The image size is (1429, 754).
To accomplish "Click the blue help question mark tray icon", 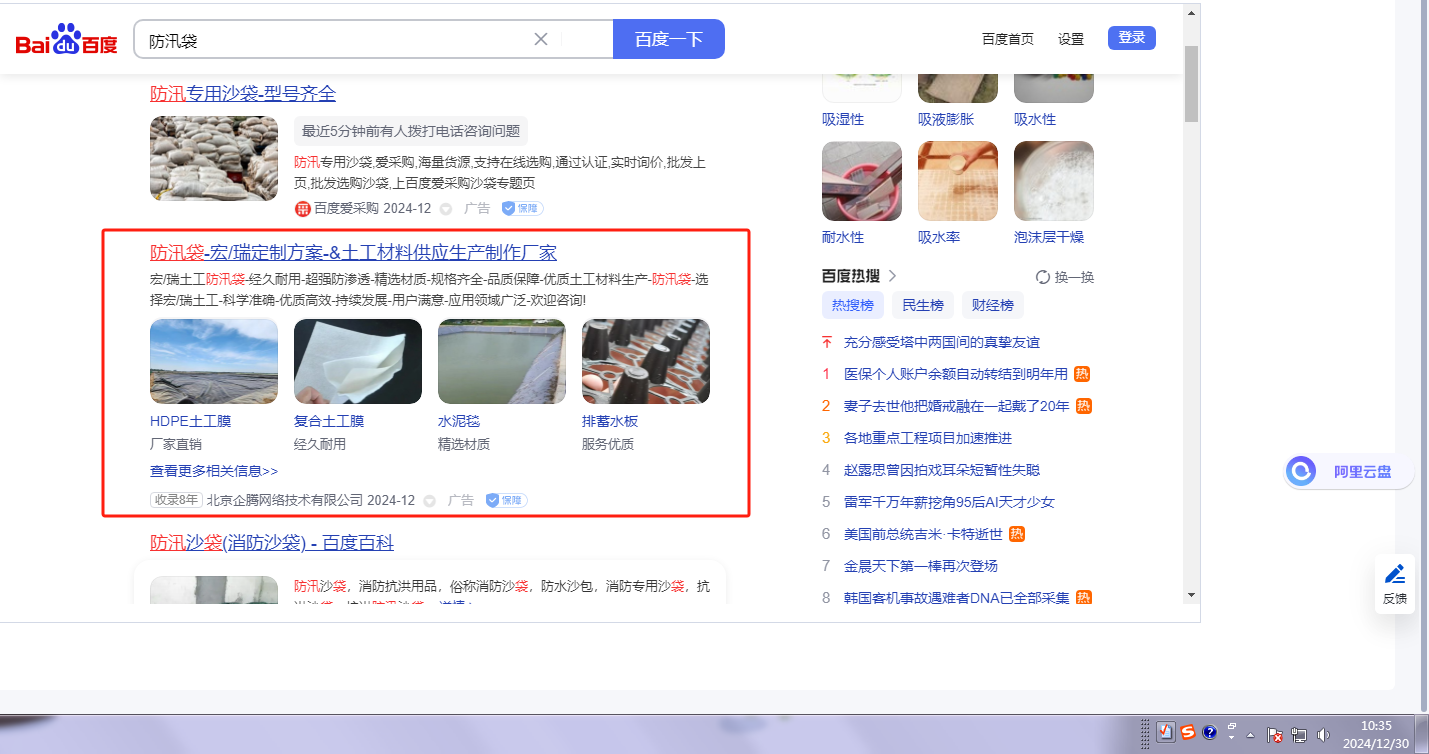I will point(1209,732).
